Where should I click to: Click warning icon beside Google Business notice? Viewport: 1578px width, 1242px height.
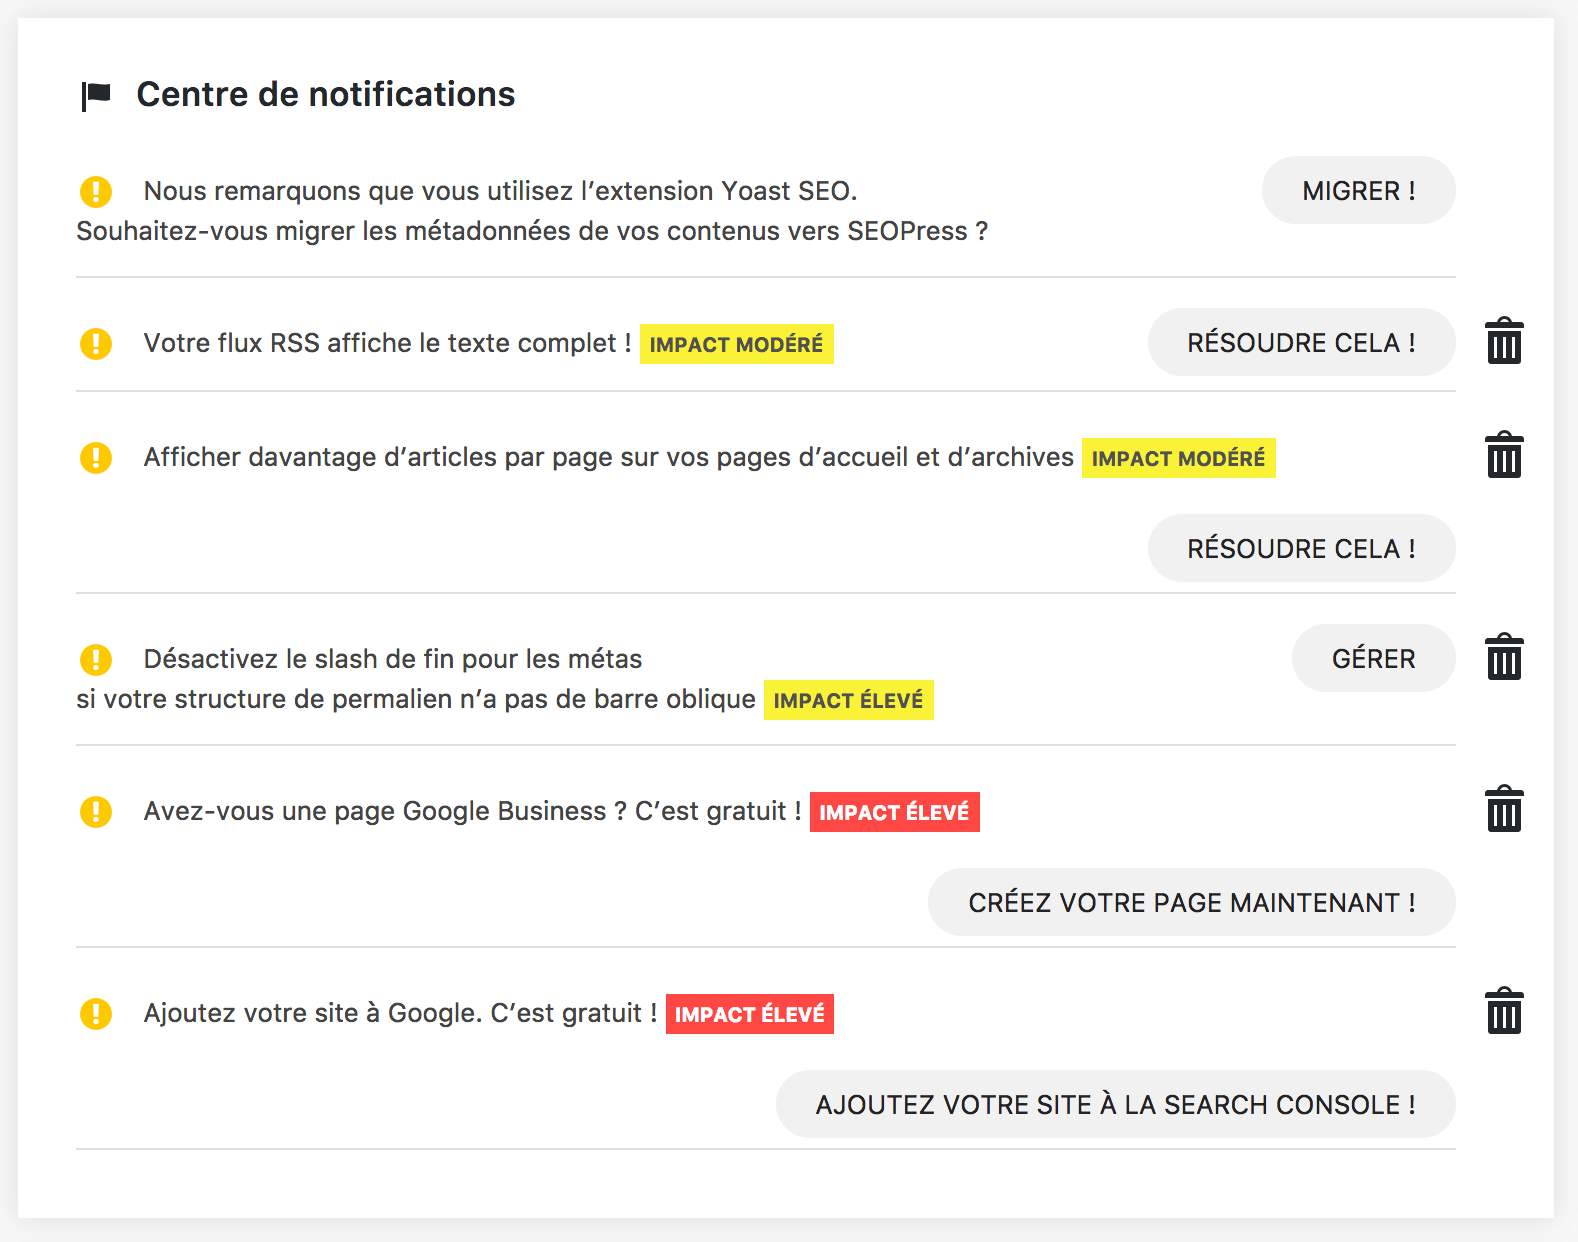tap(96, 811)
